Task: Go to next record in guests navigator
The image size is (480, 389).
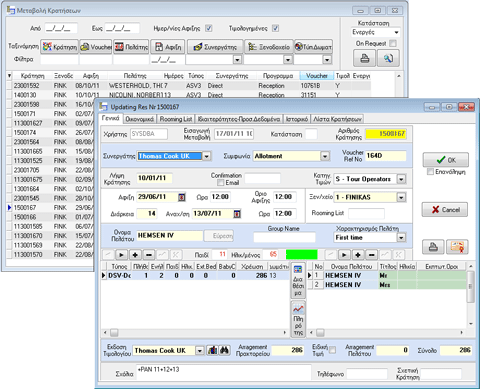Action: 344,255
